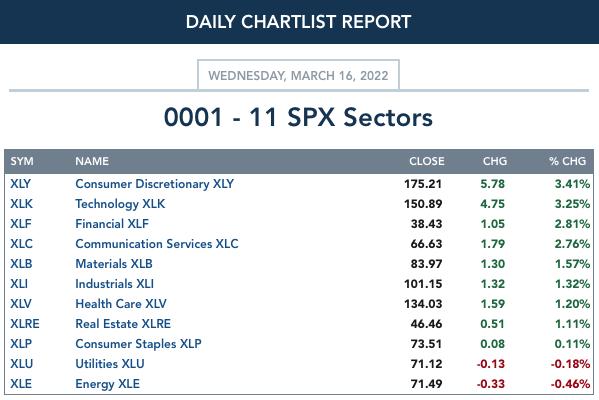This screenshot has height=400, width=599.
Task: Open the XLY symbol link
Action: (x=20, y=184)
